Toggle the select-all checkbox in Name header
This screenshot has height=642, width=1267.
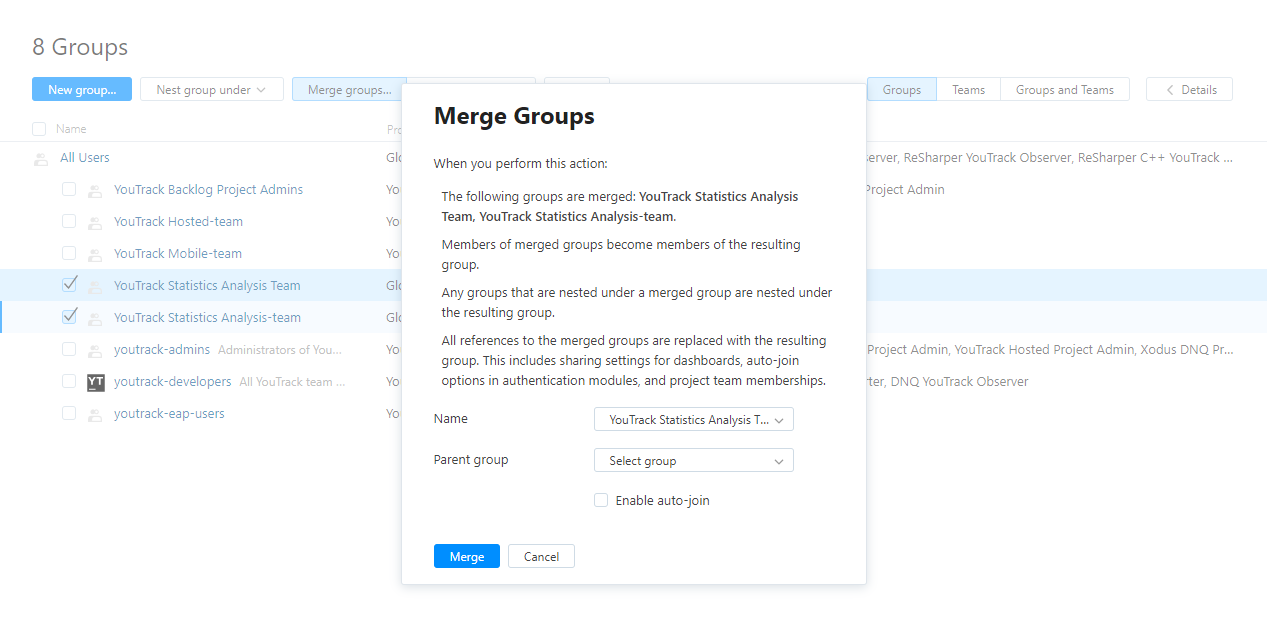pos(39,129)
